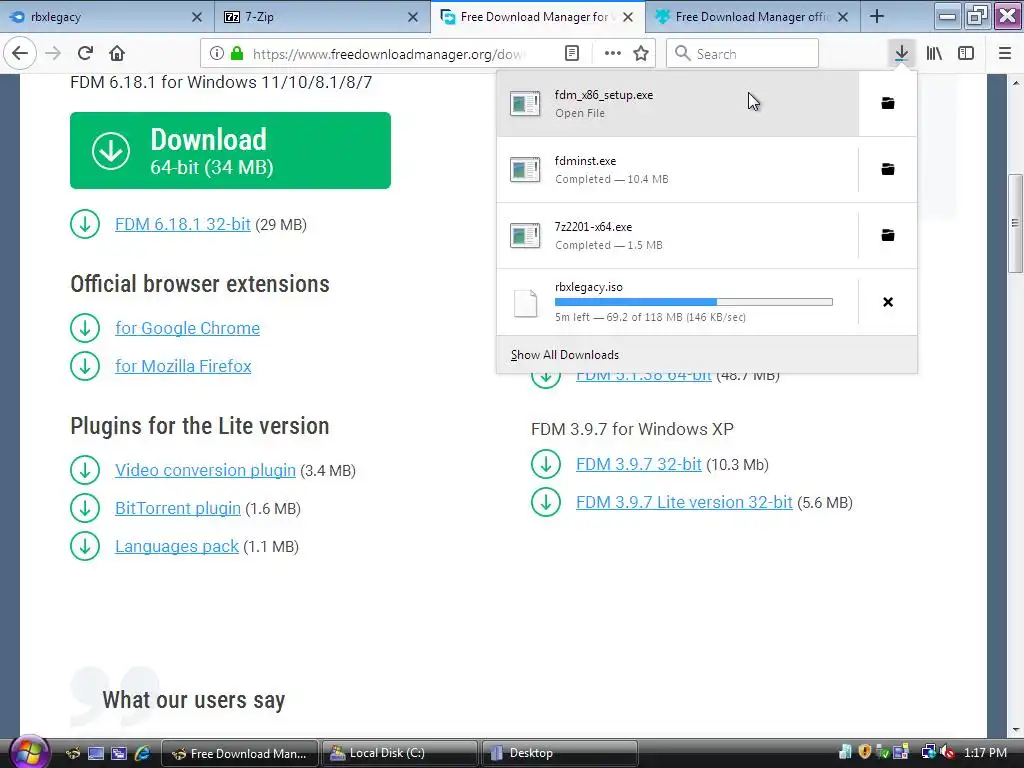Download FDM 3.9.7 Lite version 32-bit

coord(684,502)
